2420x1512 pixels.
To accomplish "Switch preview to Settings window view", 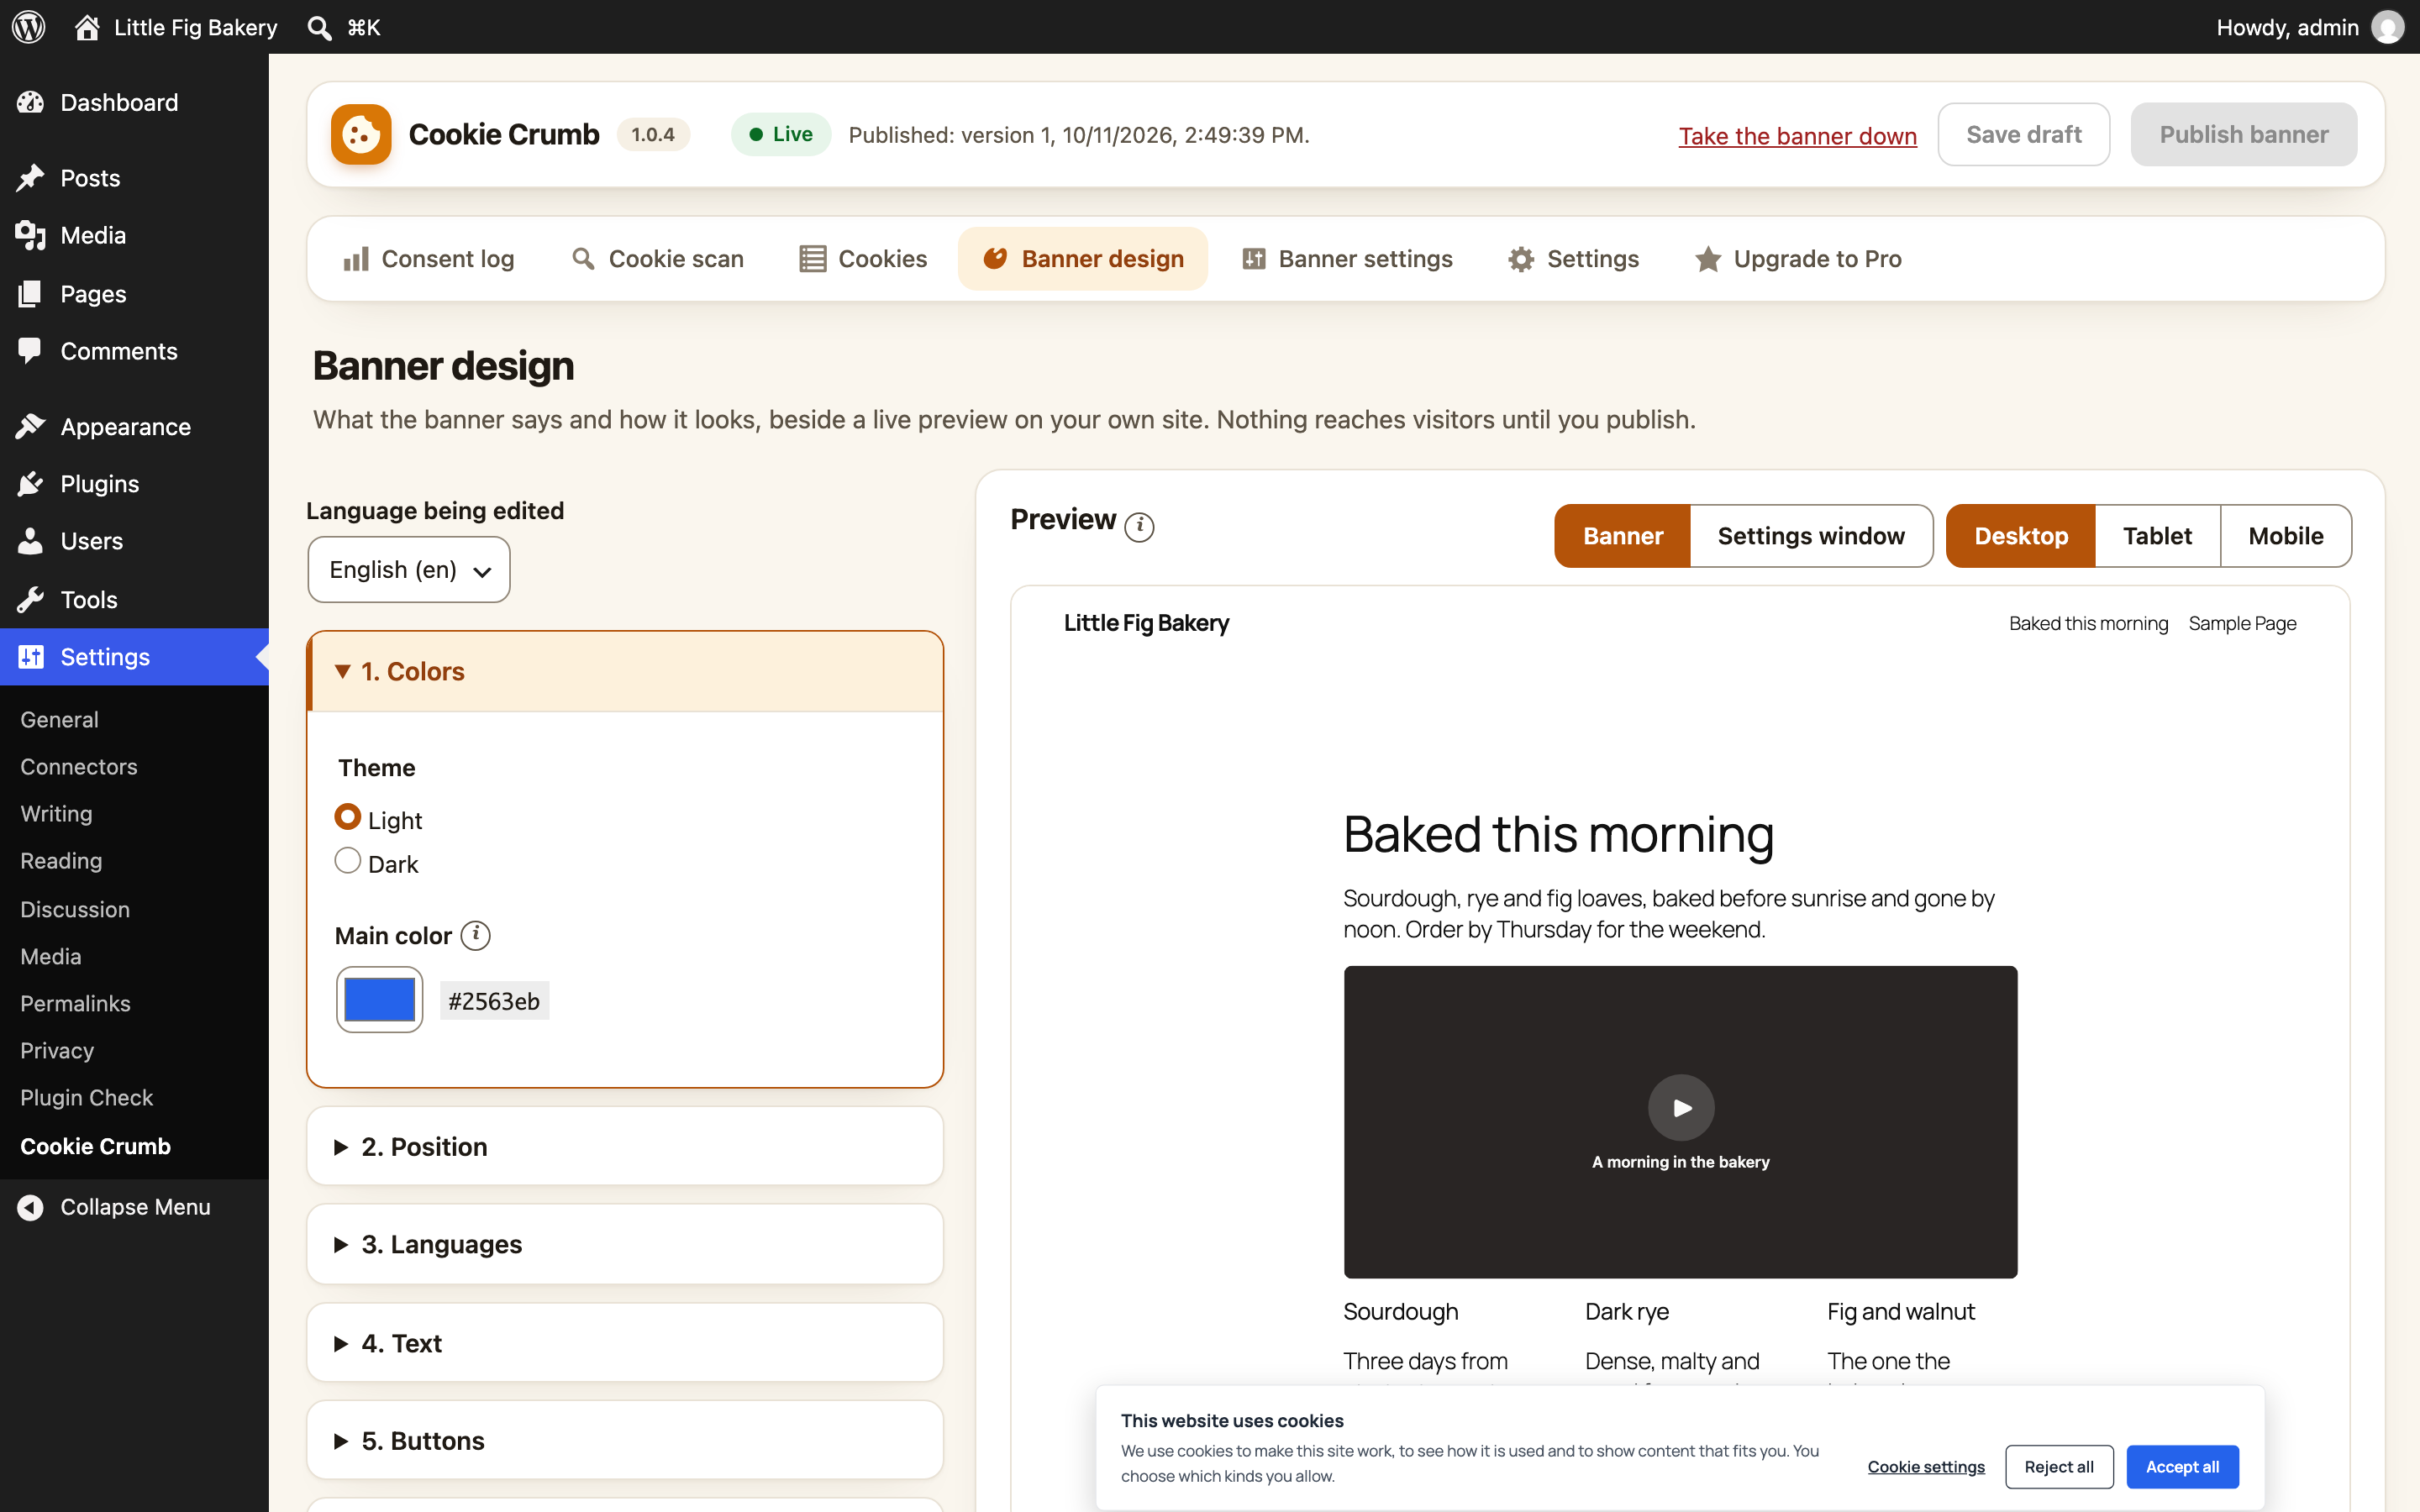I will pyautogui.click(x=1811, y=536).
